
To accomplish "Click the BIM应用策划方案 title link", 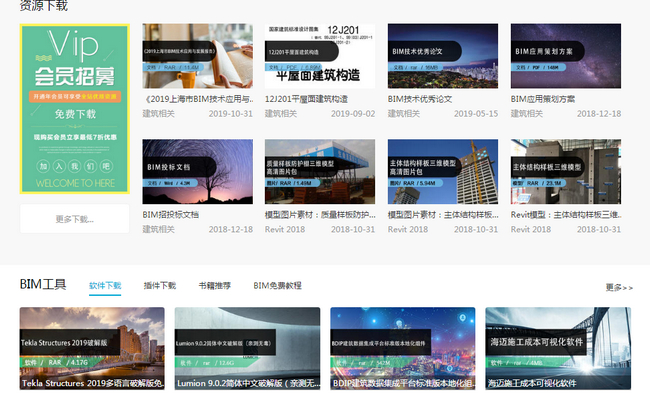I will pyautogui.click(x=543, y=99).
